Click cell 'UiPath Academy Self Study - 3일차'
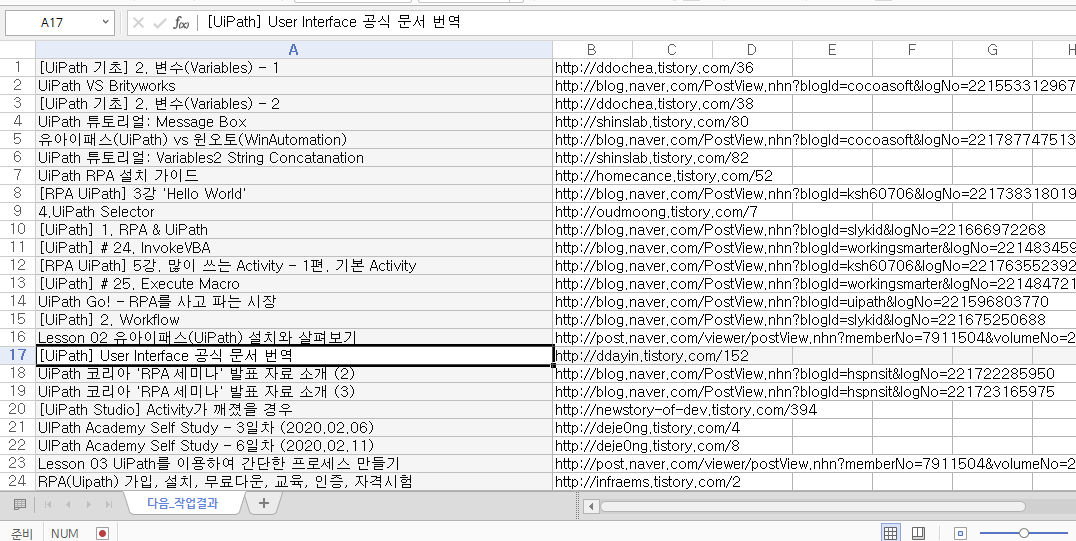The height and width of the screenshot is (541, 1076). (x=294, y=427)
